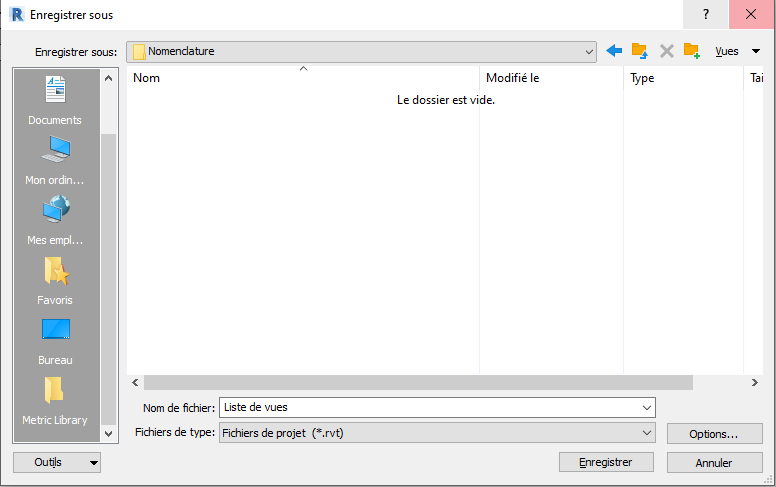Open the network places shortcut
The height and width of the screenshot is (487, 776).
pyautogui.click(x=55, y=221)
